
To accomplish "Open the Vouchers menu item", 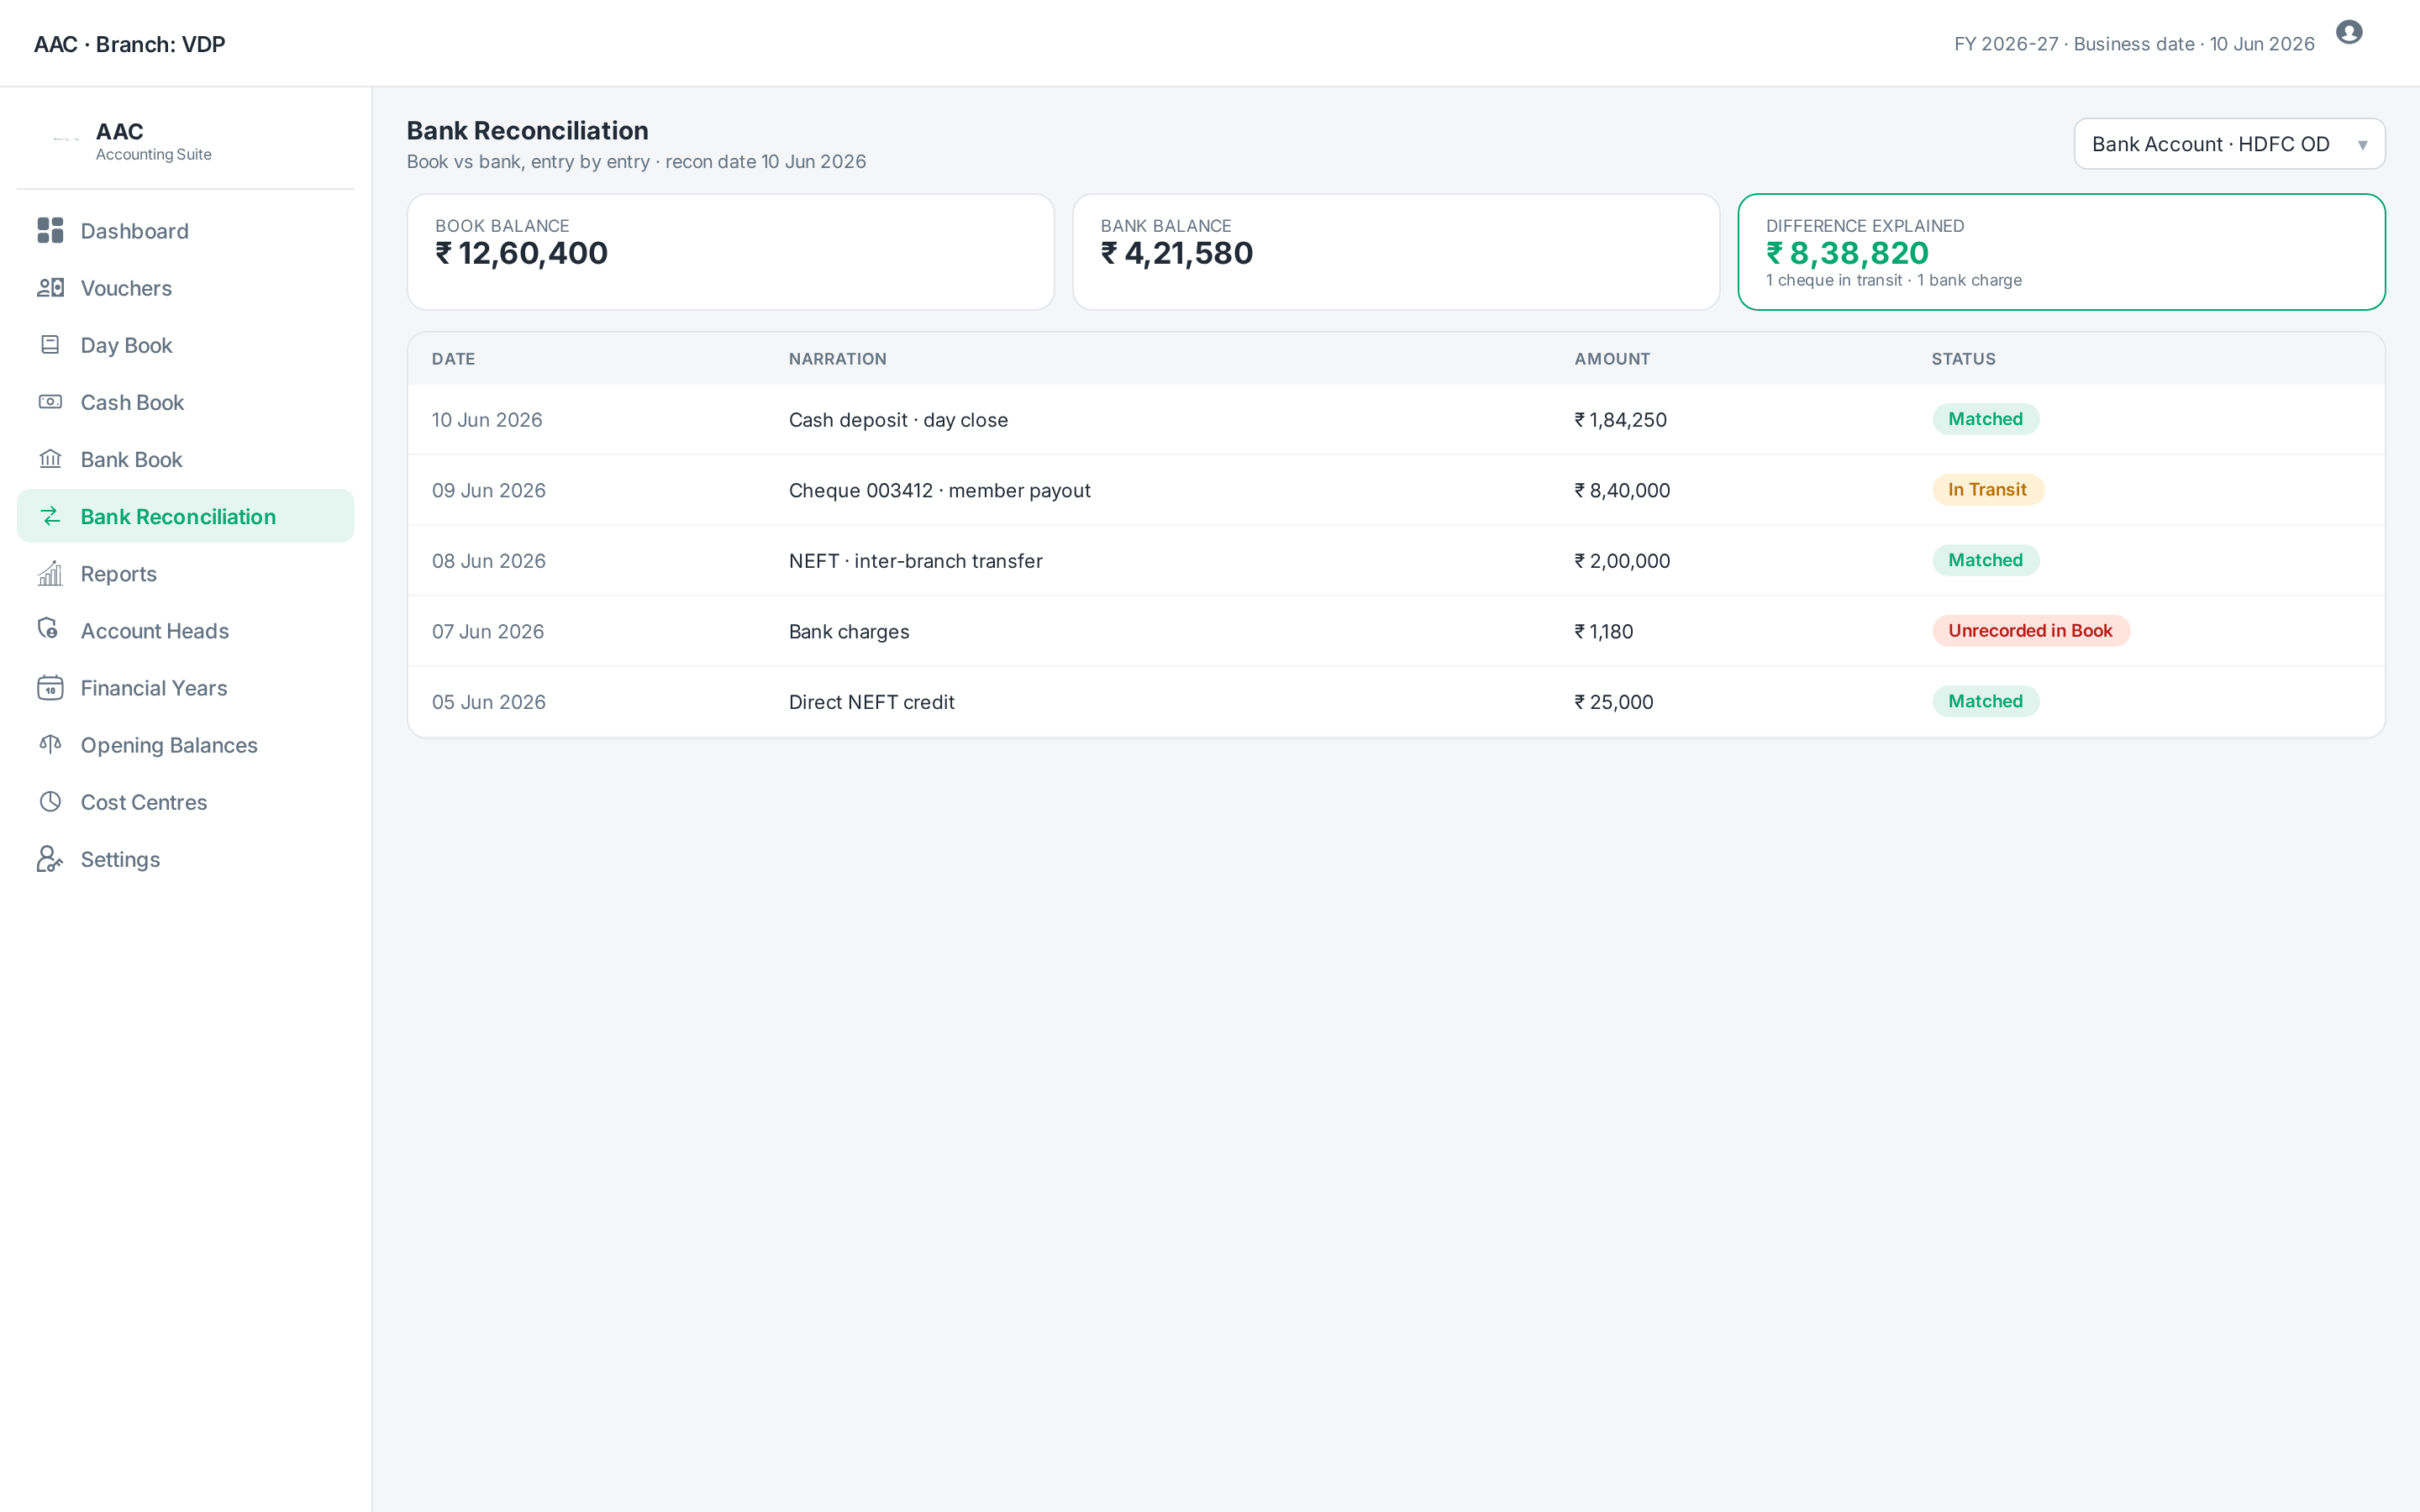I will coord(186,288).
